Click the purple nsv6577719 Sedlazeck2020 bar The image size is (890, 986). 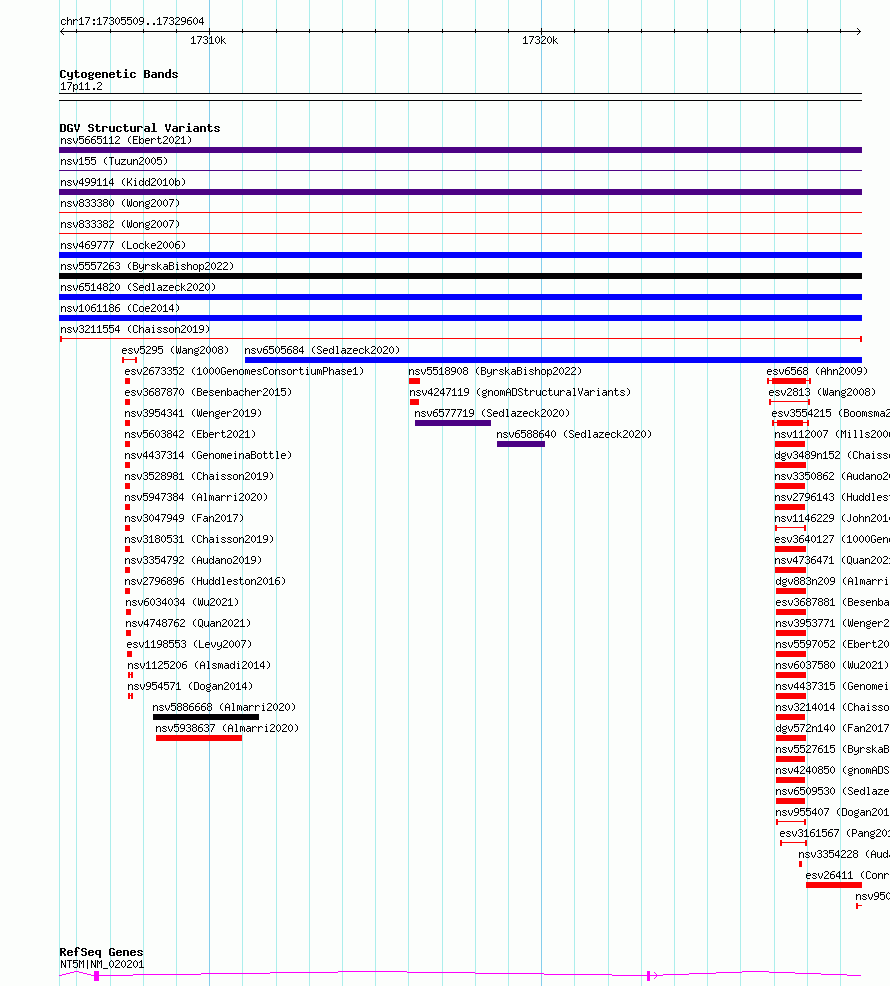tap(453, 423)
